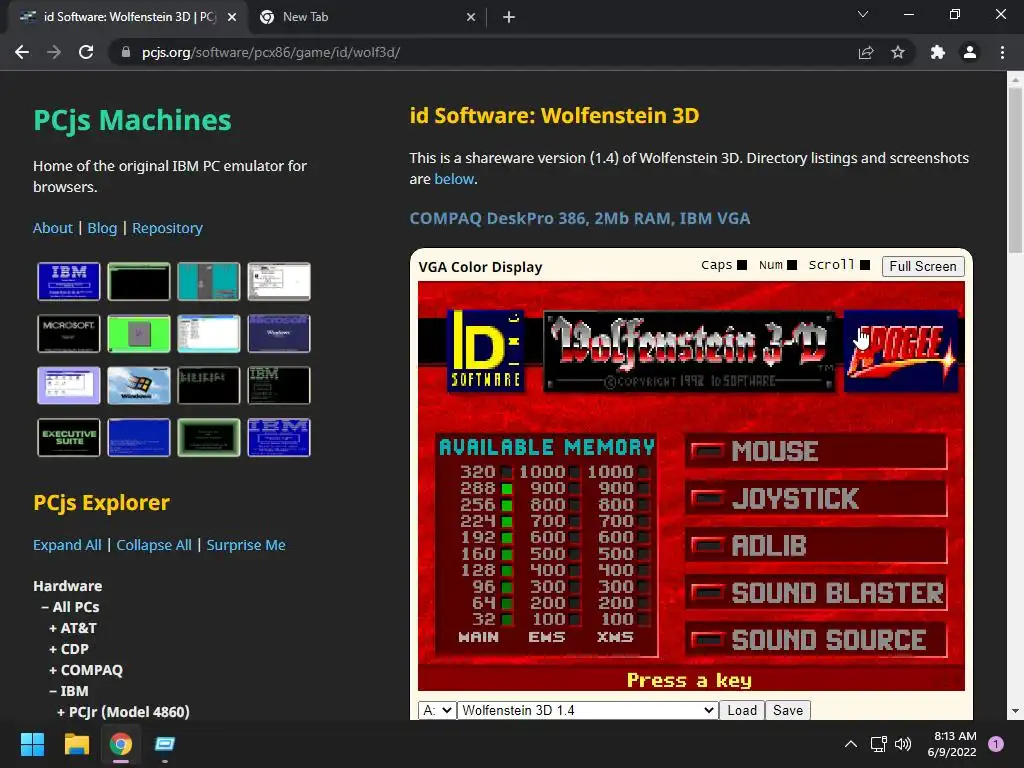Select the id Software Wolfenstein 3D tab
This screenshot has height=768, width=1024.
tap(127, 17)
